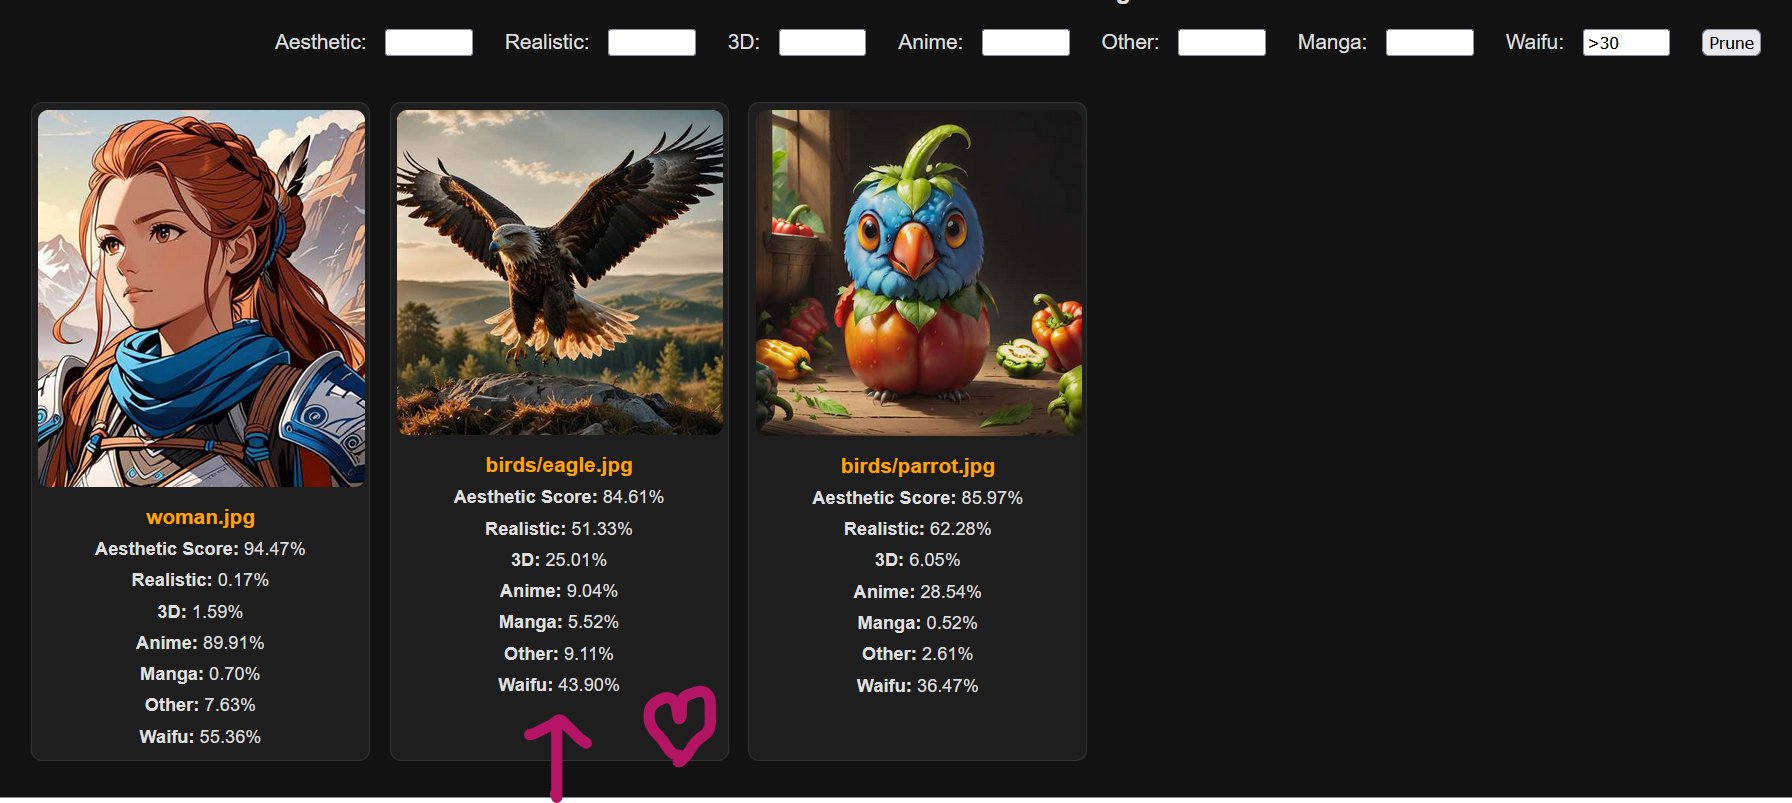Click the Prune button
Viewport: 1792px width, 803px height.
tap(1731, 43)
